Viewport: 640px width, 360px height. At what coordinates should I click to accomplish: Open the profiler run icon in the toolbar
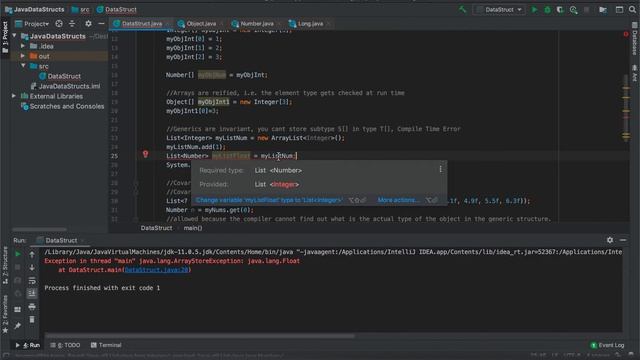click(x=573, y=10)
